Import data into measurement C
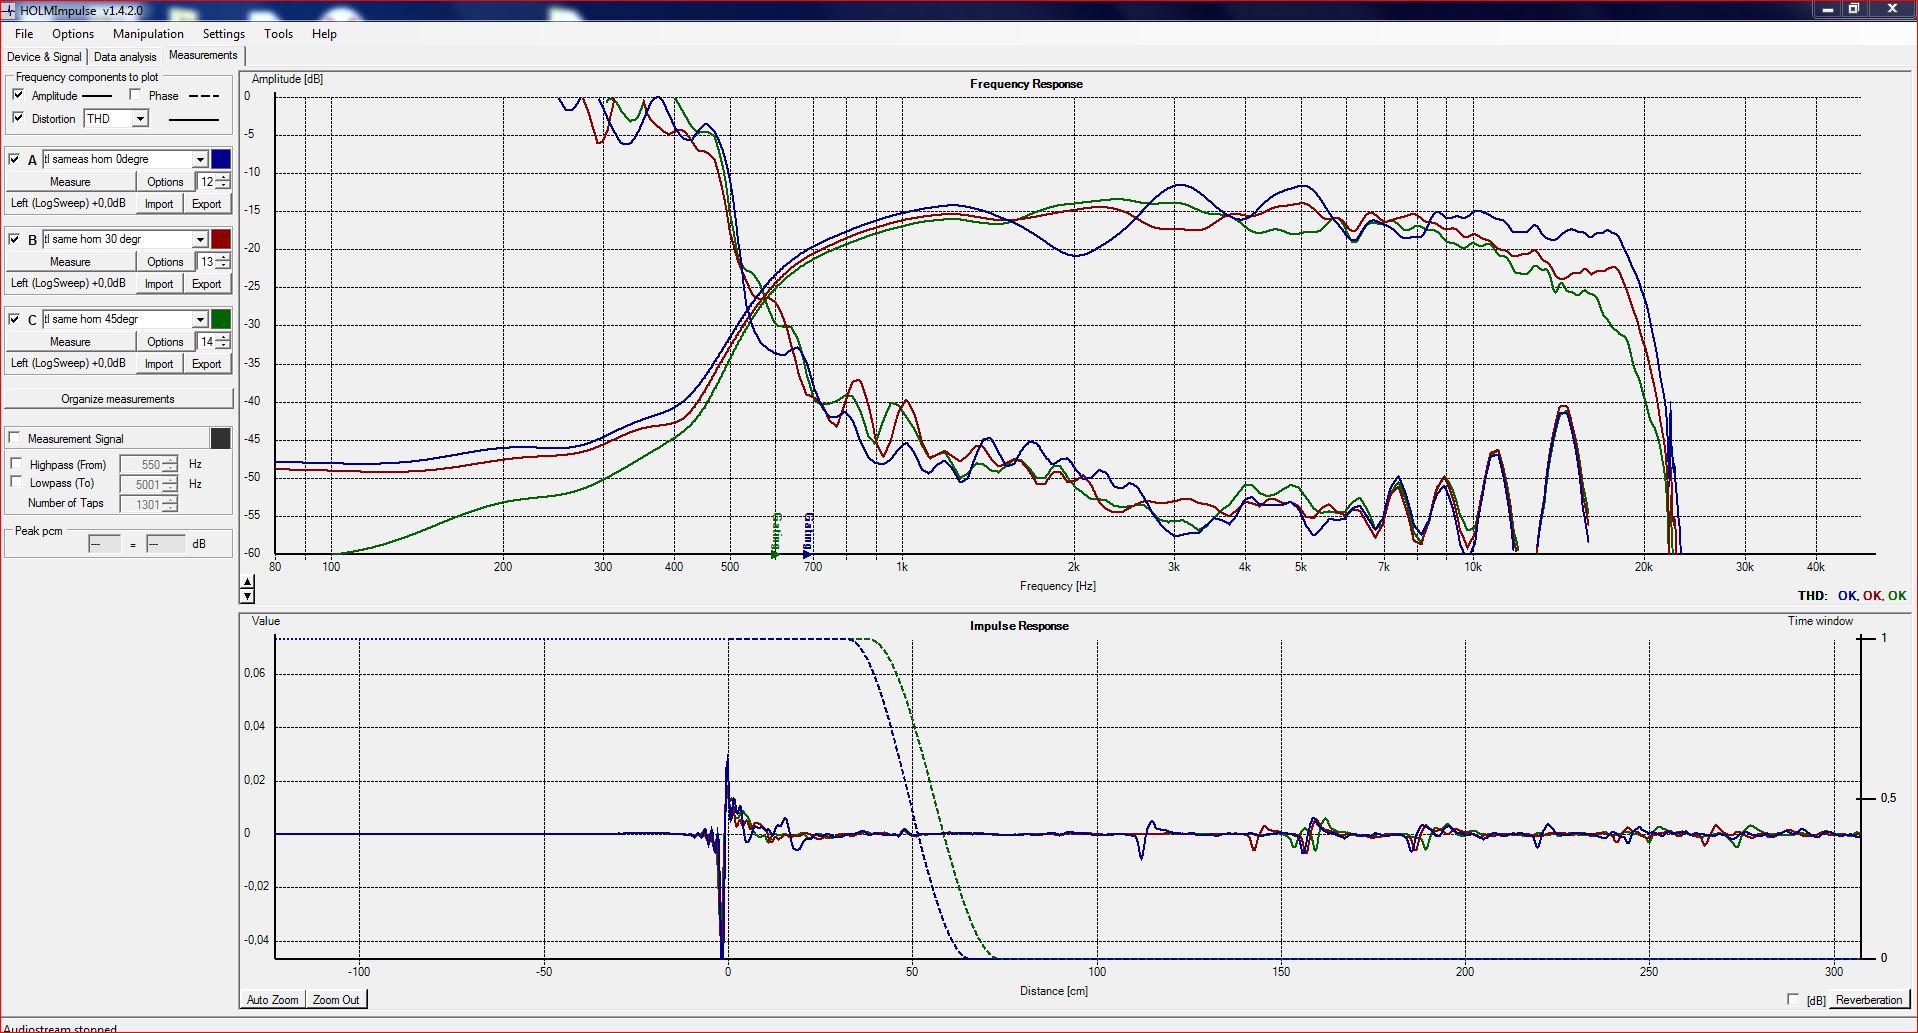The image size is (1918, 1033). point(159,364)
